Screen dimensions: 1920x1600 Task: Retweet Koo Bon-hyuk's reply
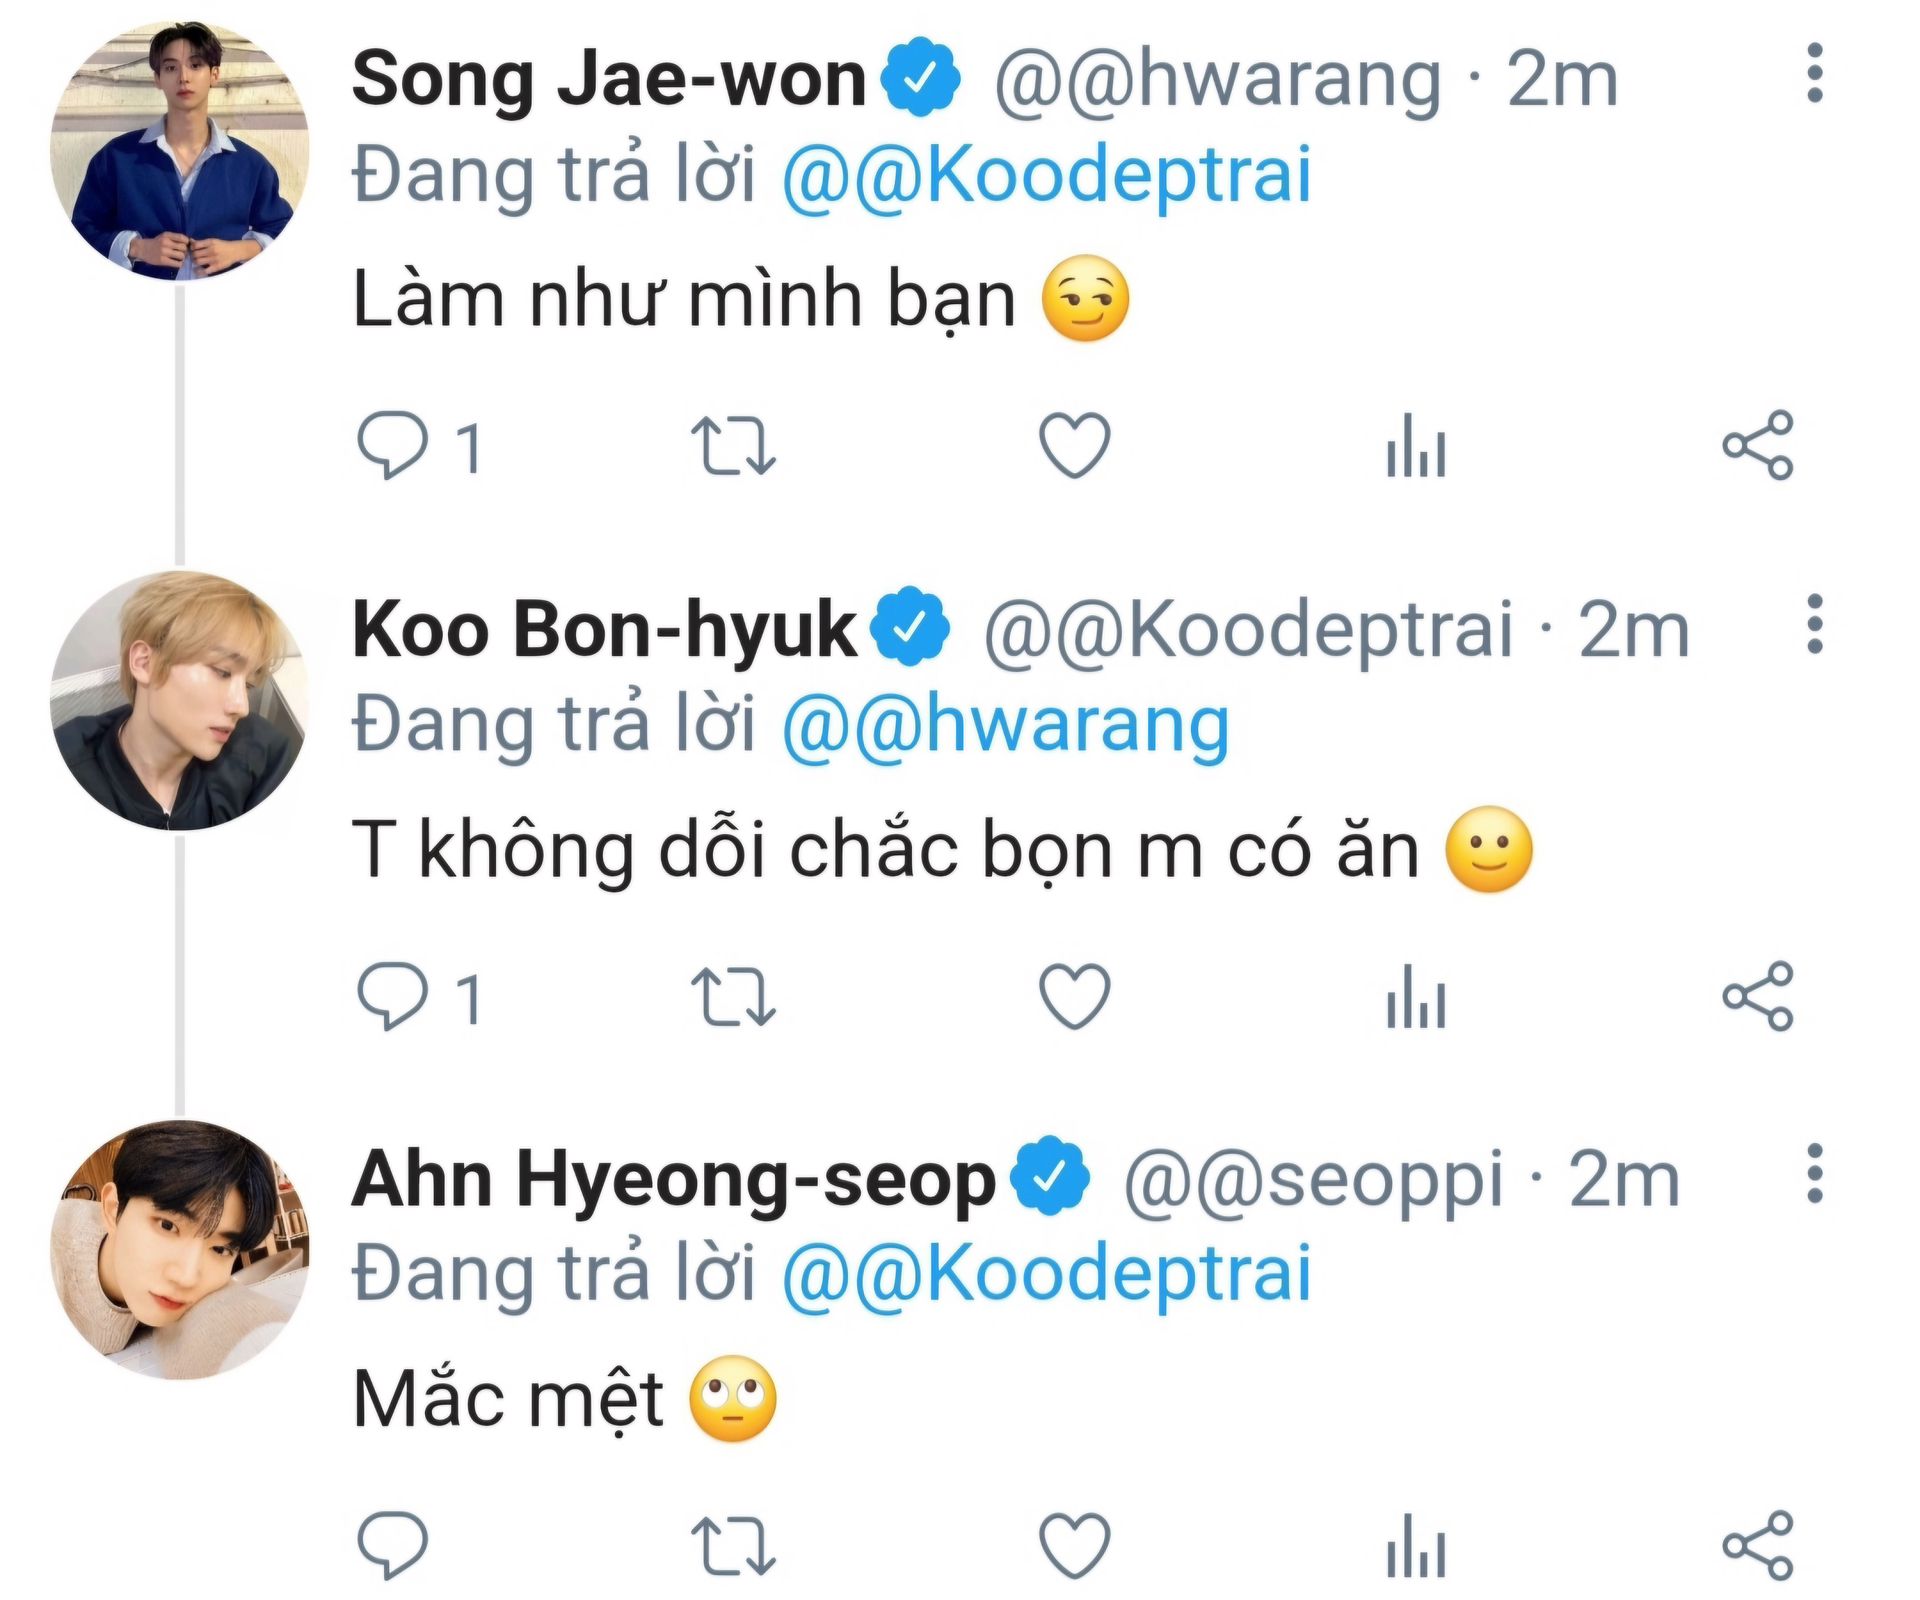pos(733,996)
